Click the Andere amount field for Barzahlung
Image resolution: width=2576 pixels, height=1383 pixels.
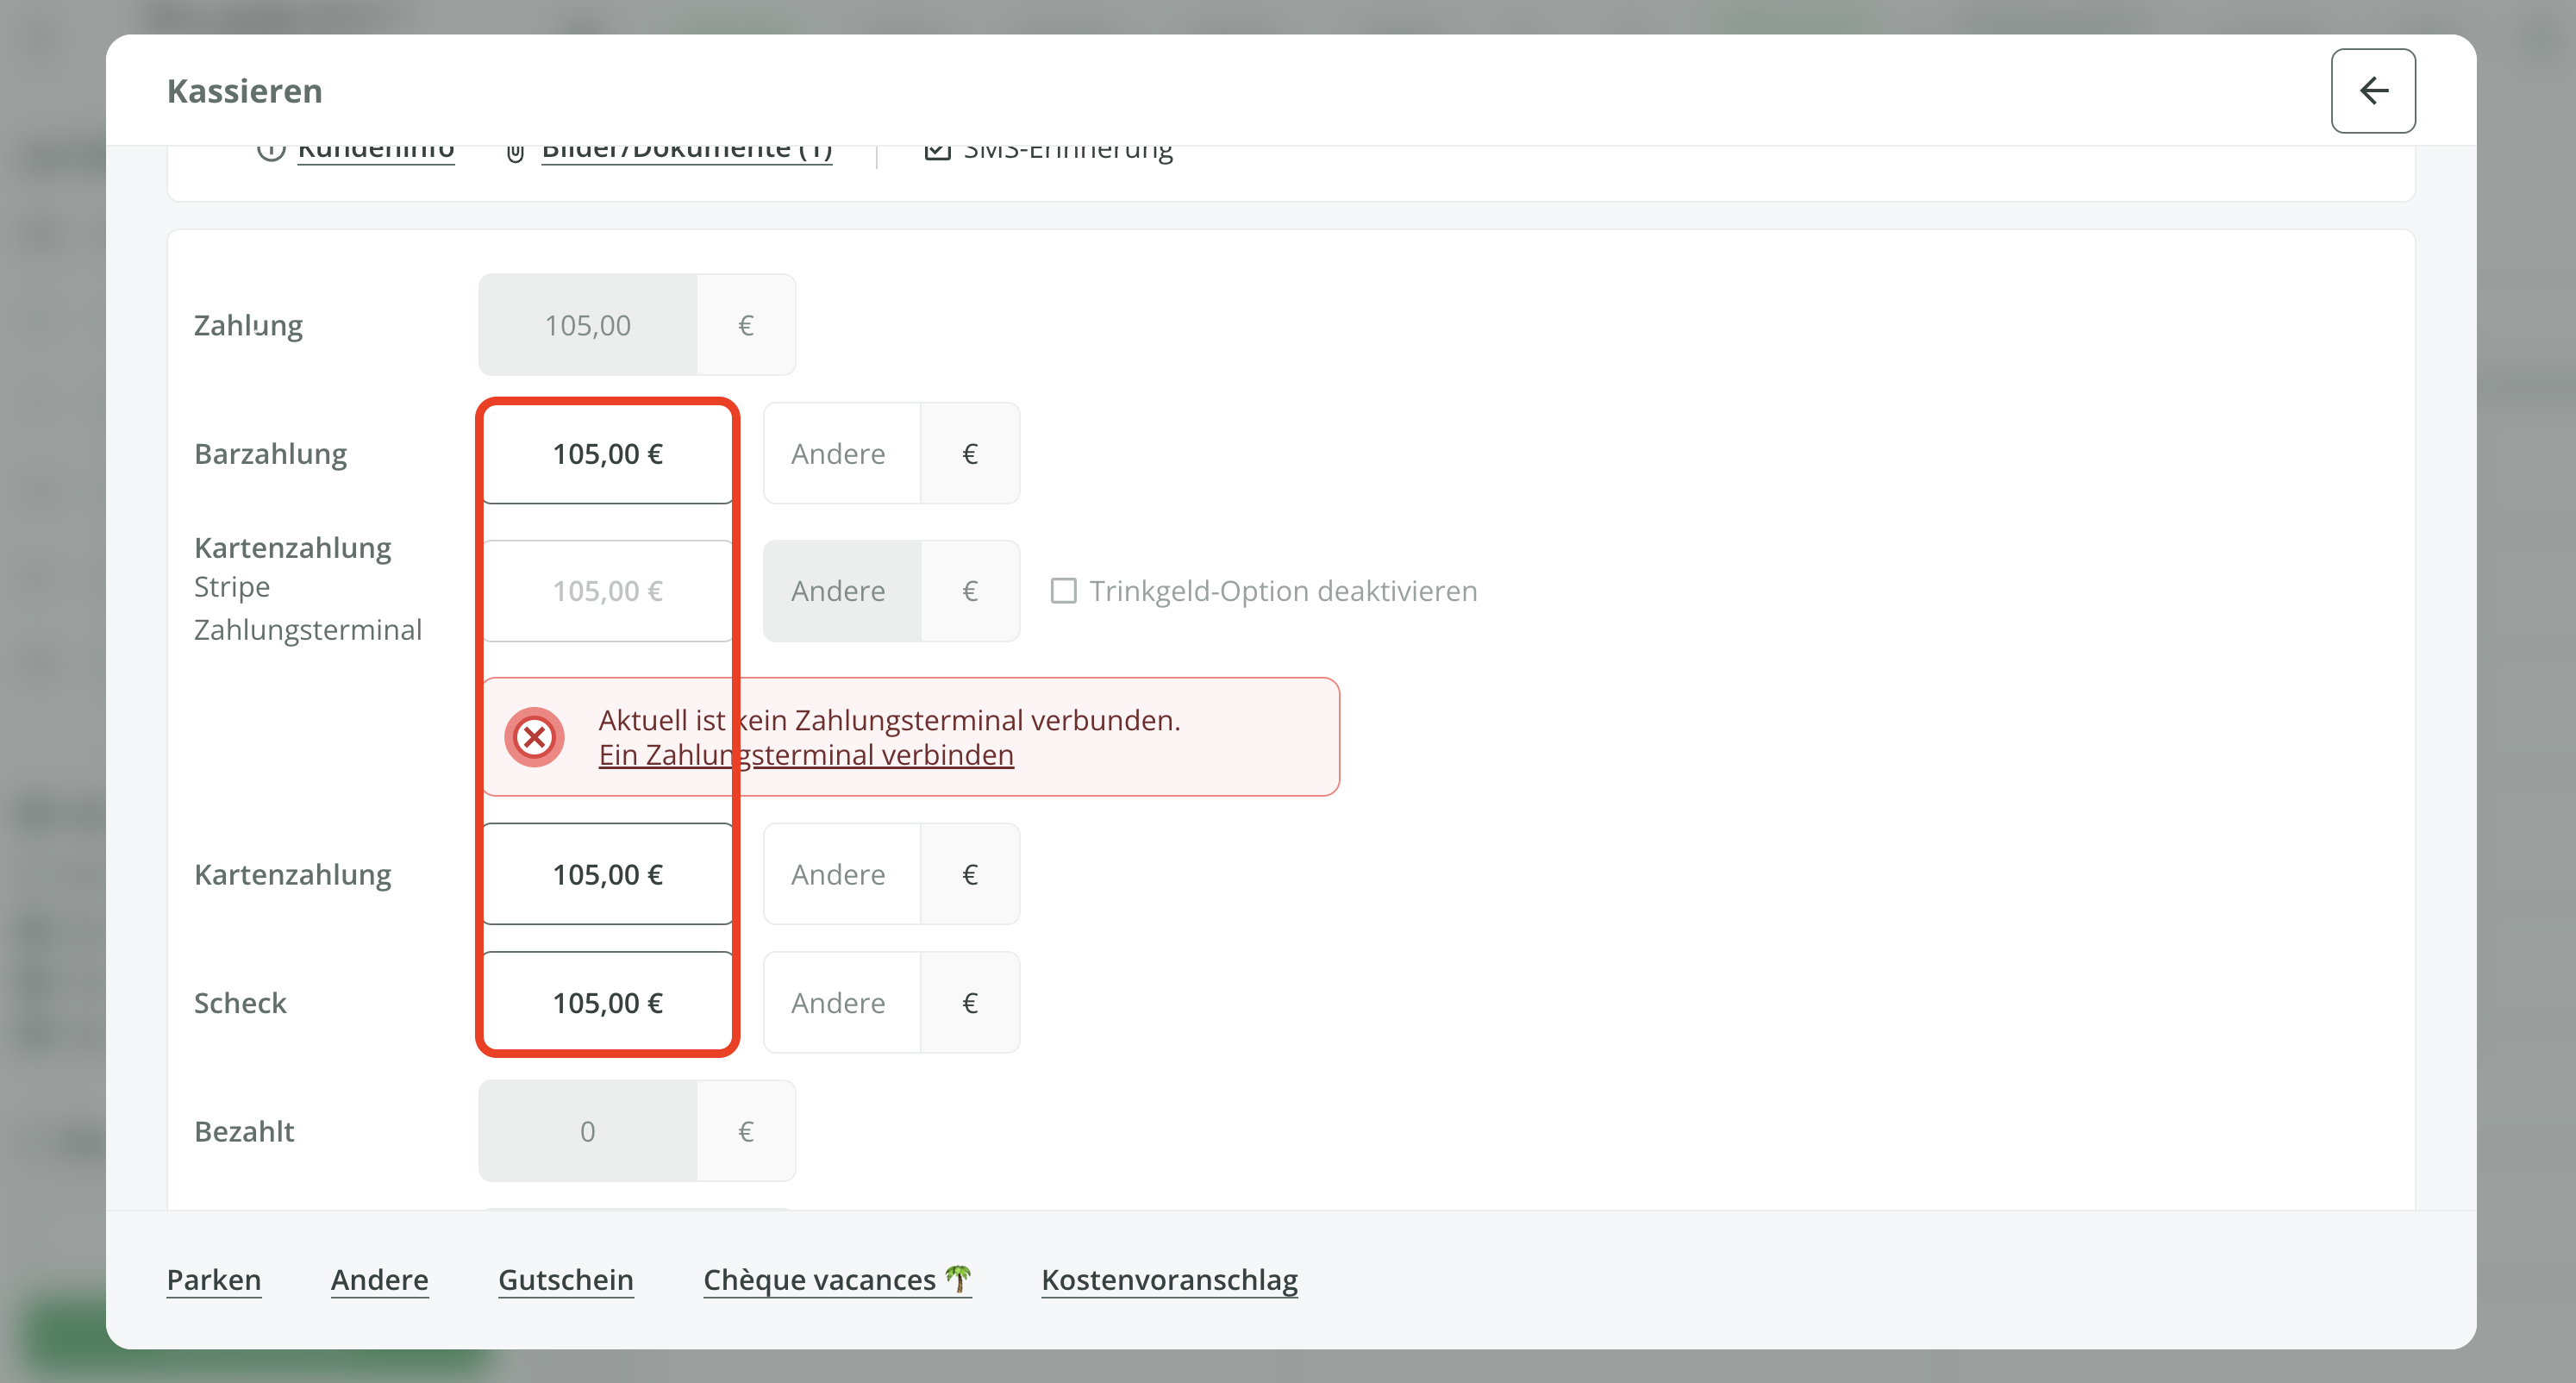tap(840, 454)
